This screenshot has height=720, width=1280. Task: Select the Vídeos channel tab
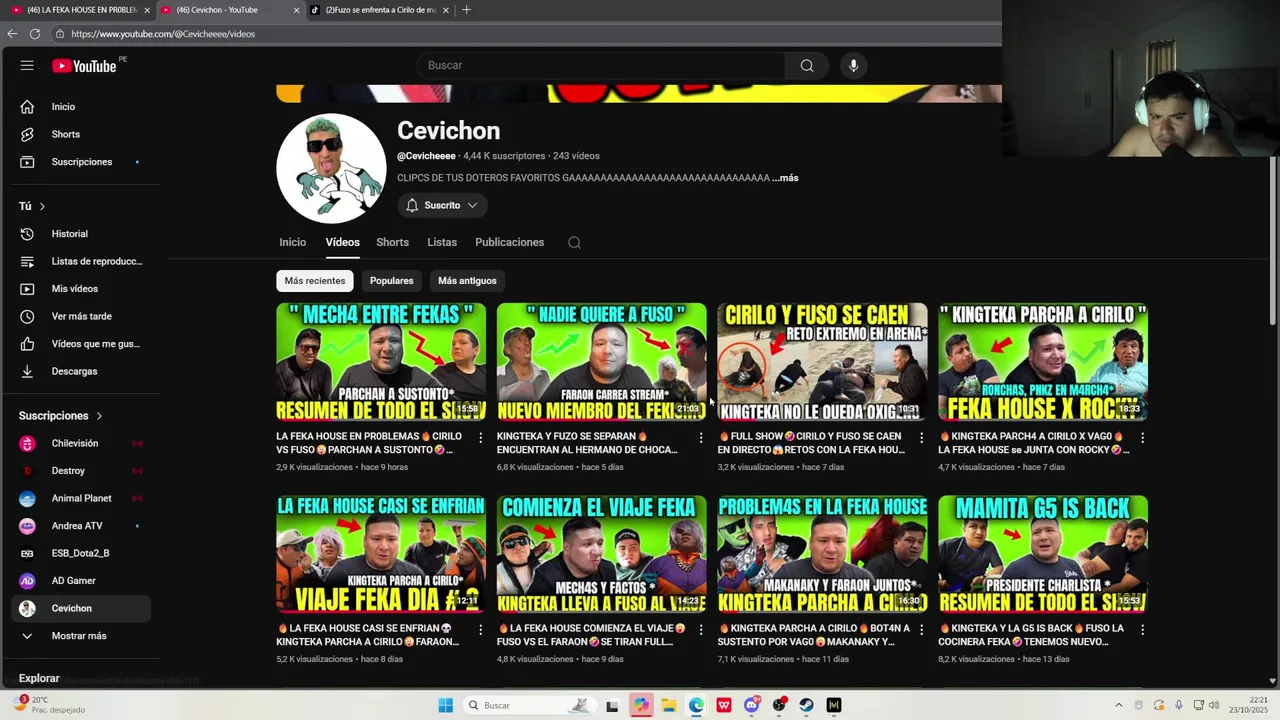click(x=342, y=242)
